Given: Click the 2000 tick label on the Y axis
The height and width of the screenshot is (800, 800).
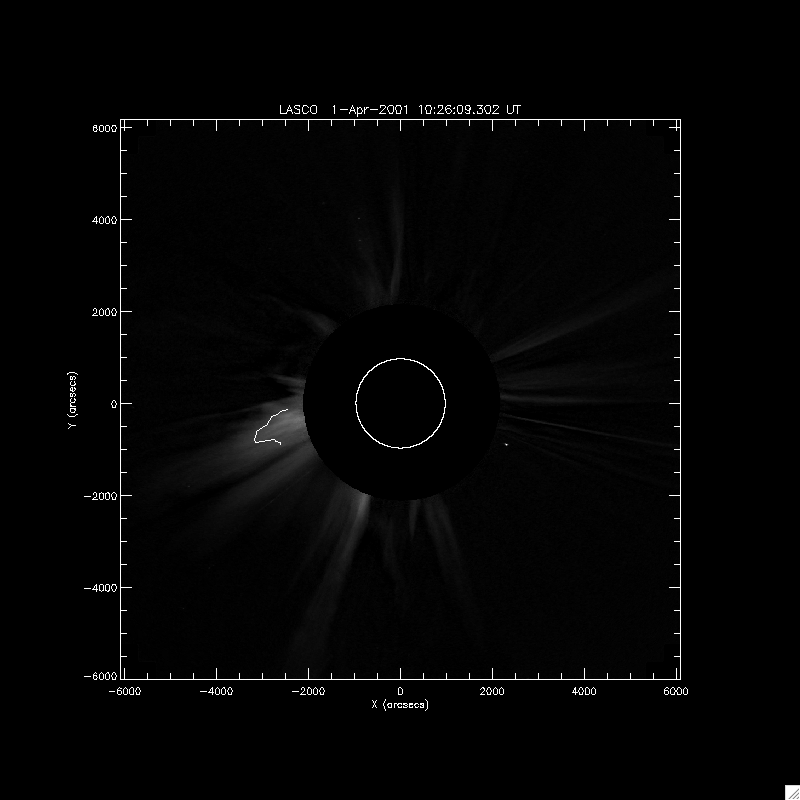Looking at the screenshot, I should point(106,312).
